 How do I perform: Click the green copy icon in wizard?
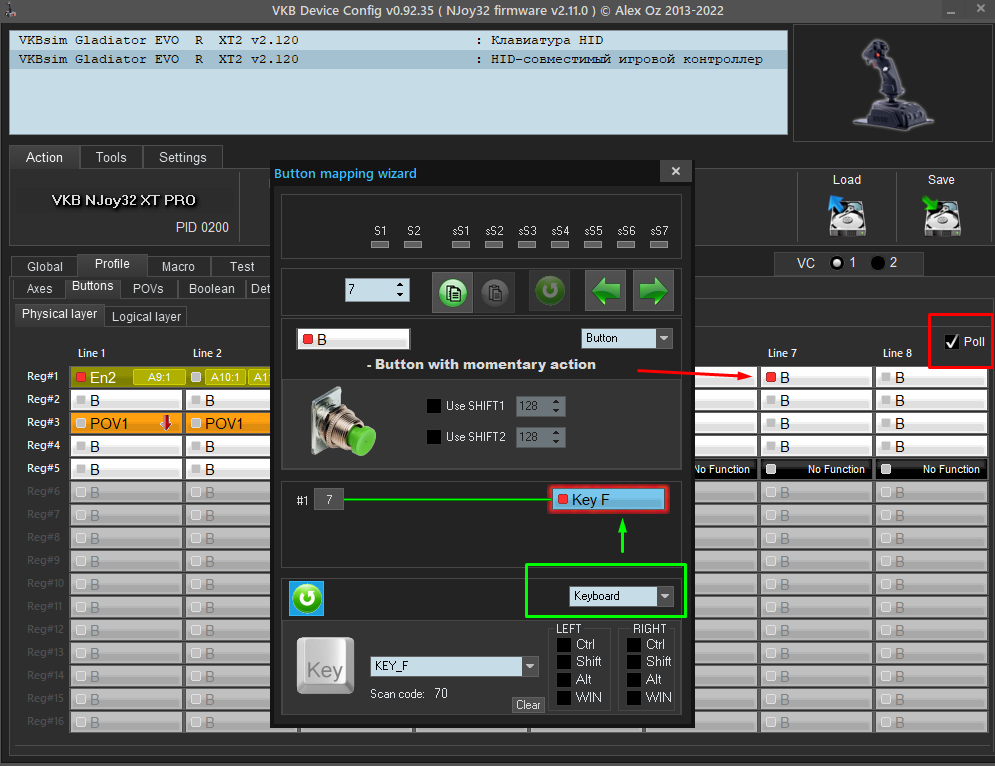pyautogui.click(x=452, y=292)
